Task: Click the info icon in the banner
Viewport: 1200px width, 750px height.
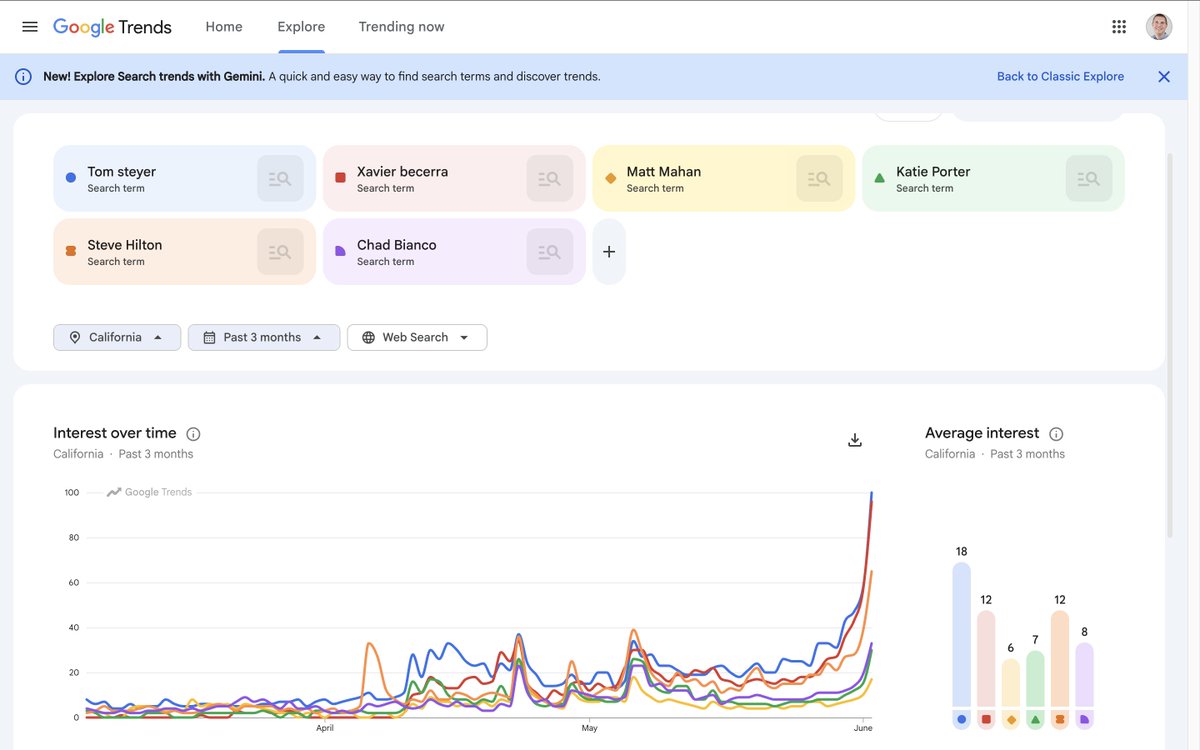Action: pos(23,77)
